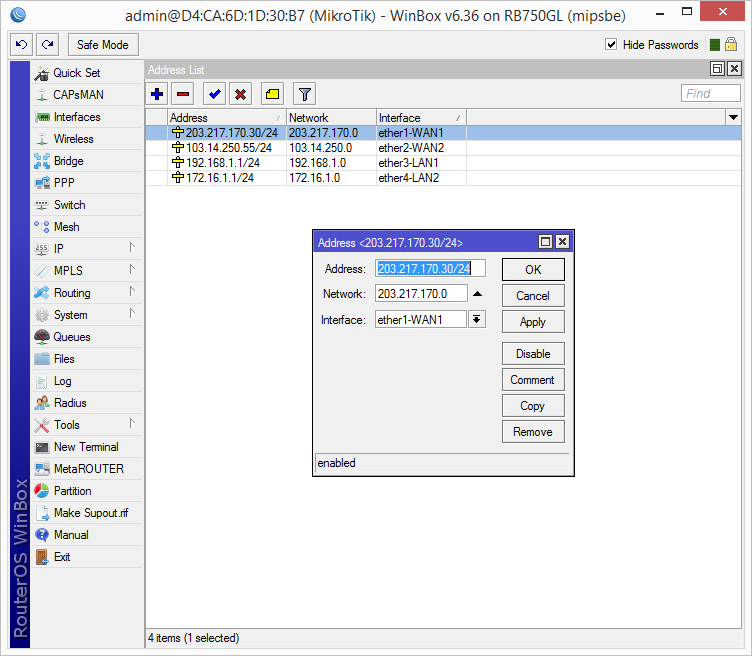This screenshot has height=656, width=752.
Task: Open Interface dropdown in Address dialog
Action: click(x=477, y=319)
